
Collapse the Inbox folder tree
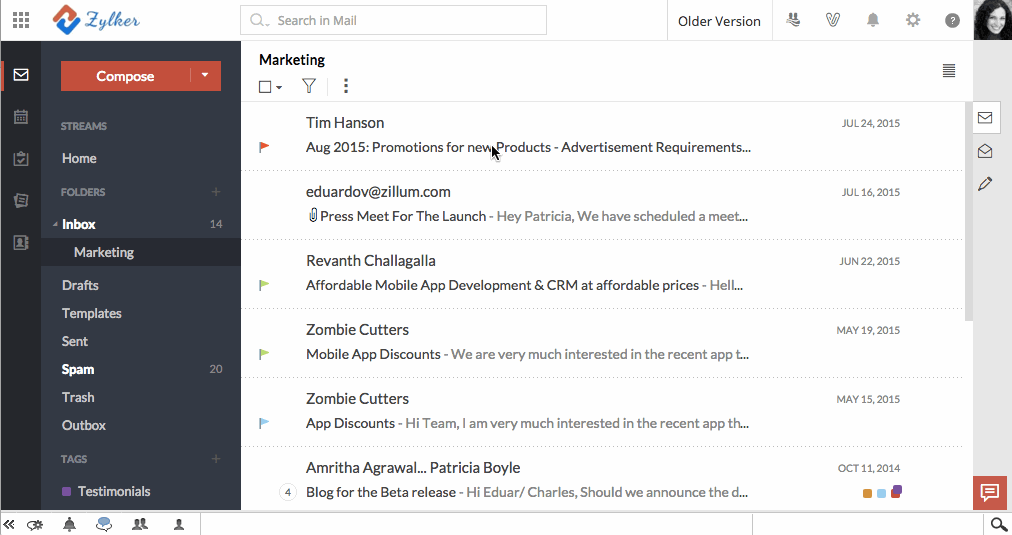pos(55,224)
